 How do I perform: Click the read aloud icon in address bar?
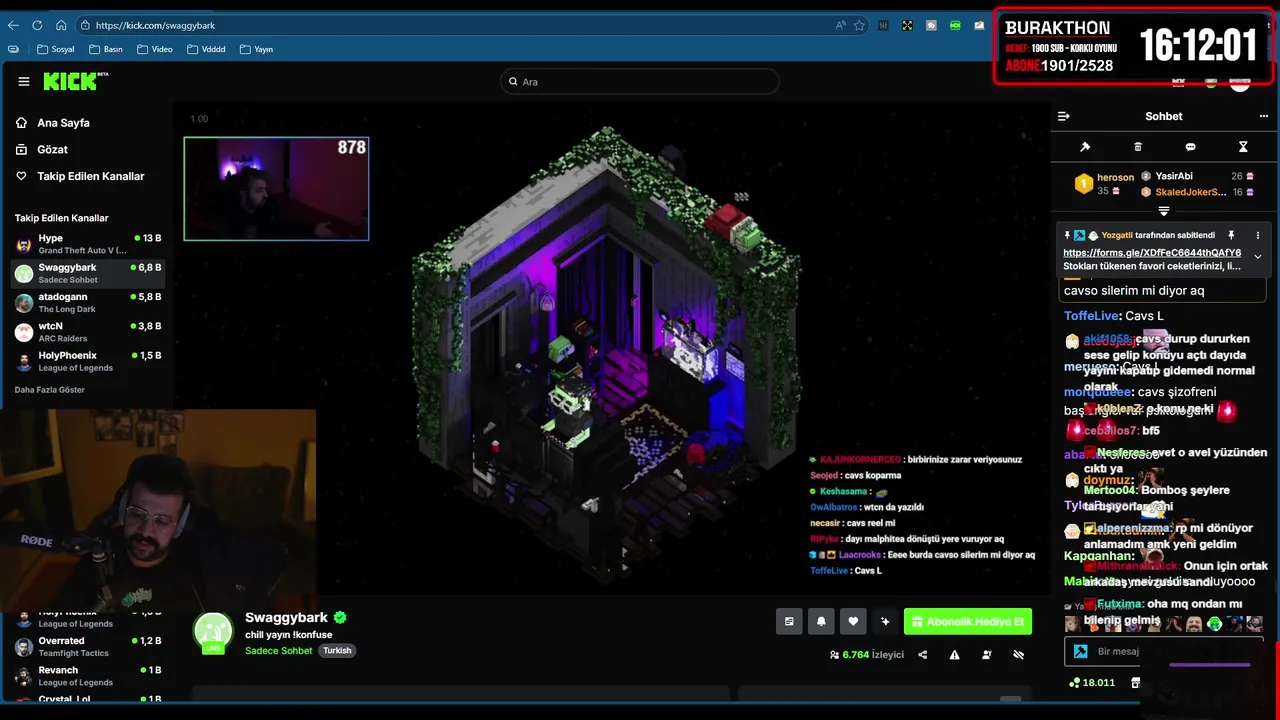[840, 25]
